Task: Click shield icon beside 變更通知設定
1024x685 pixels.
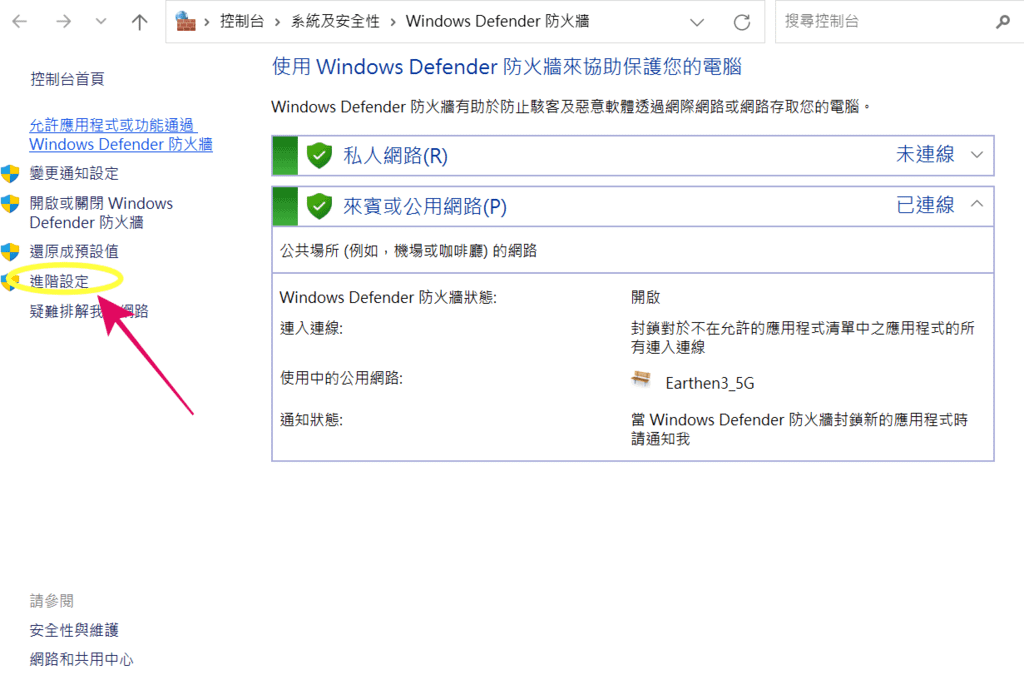Action: pos(10,174)
